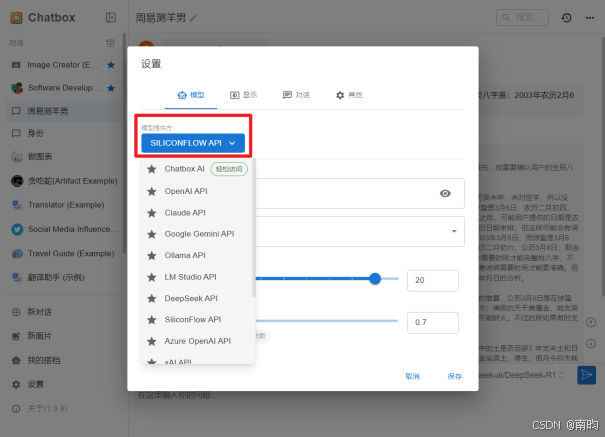Open the deepseek-ai/DeepSeek-R1 model selector
This screenshot has height=437, width=605.
point(521,375)
